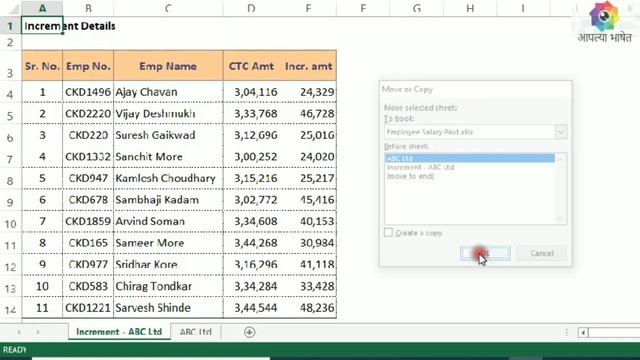The height and width of the screenshot is (360, 640).
Task: Select column H header
Action: point(470,8)
